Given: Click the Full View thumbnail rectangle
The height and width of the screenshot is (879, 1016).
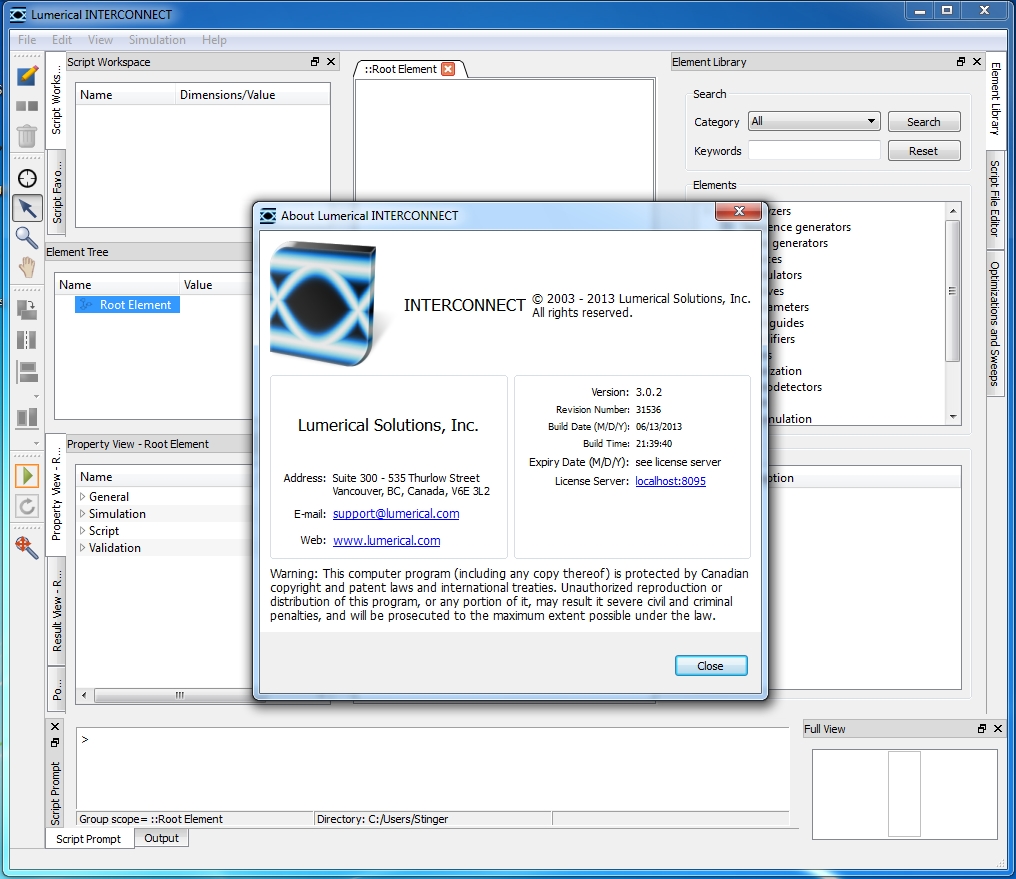Looking at the screenshot, I should click(x=904, y=793).
